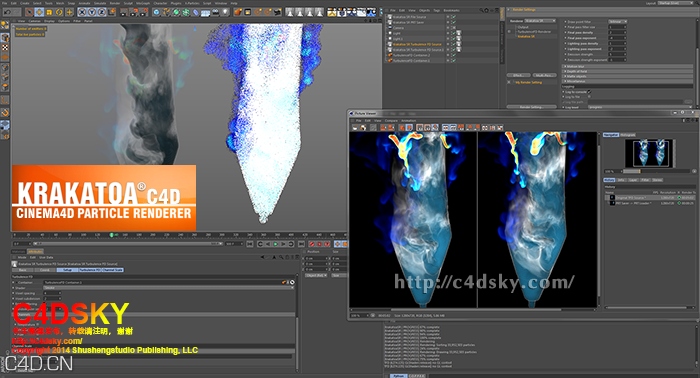This screenshot has height=378, width=700.
Task: Toggle the Log to file checkbox
Action: coord(589,97)
